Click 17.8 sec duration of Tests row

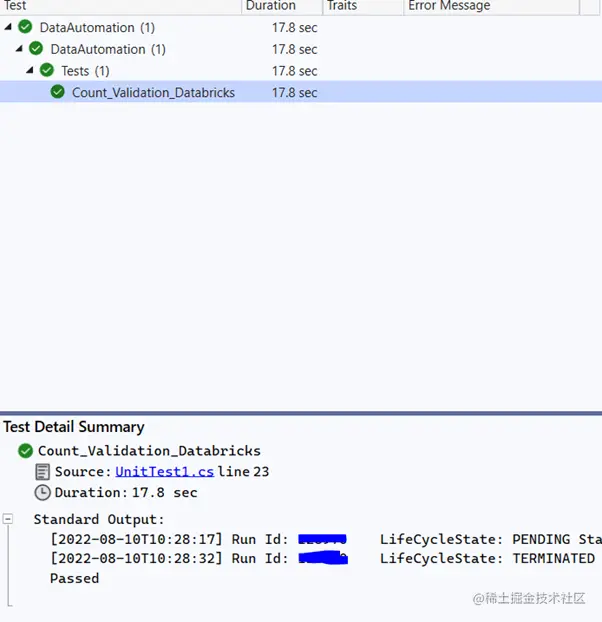[295, 71]
